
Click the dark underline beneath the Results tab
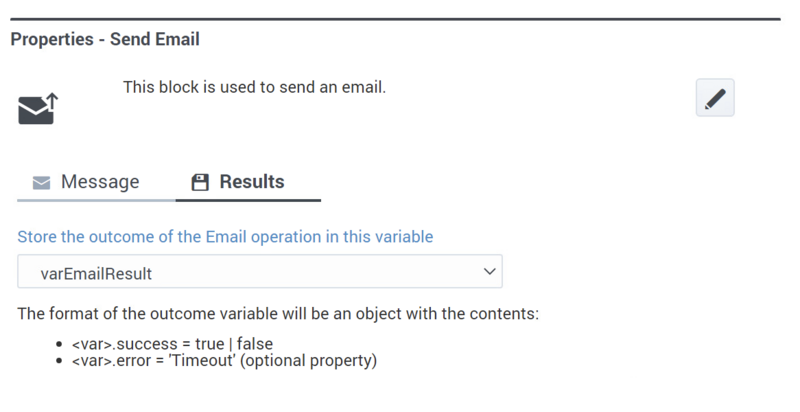(248, 200)
